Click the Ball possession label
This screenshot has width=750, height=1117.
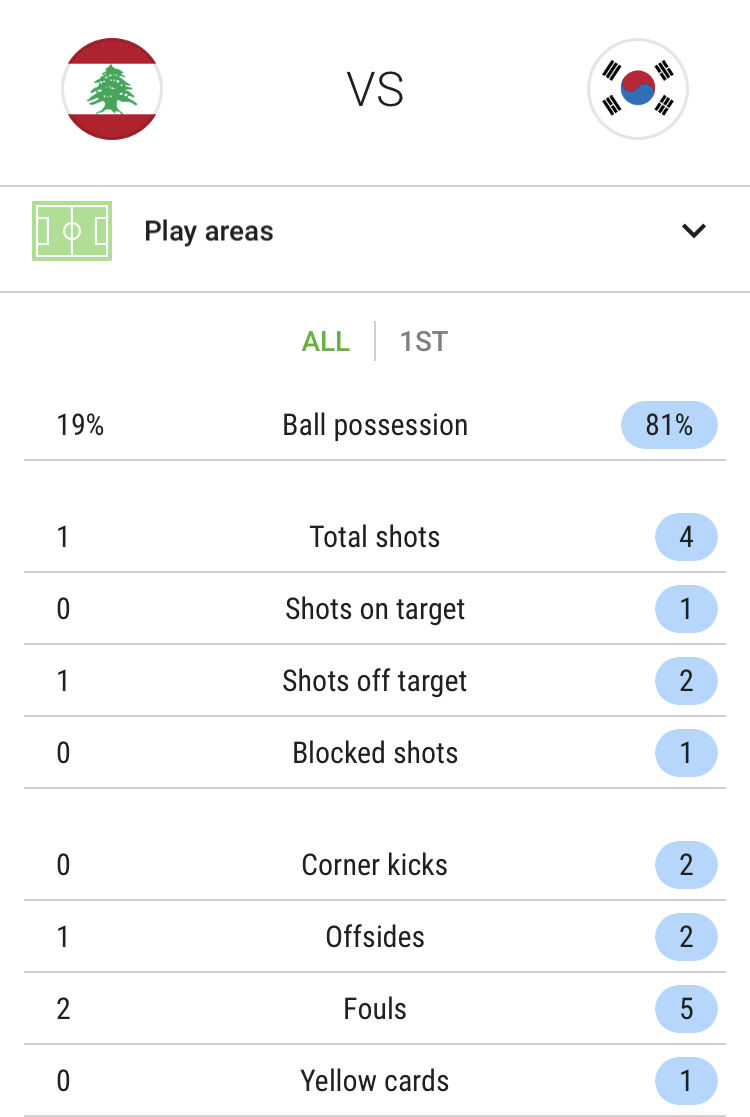(375, 425)
